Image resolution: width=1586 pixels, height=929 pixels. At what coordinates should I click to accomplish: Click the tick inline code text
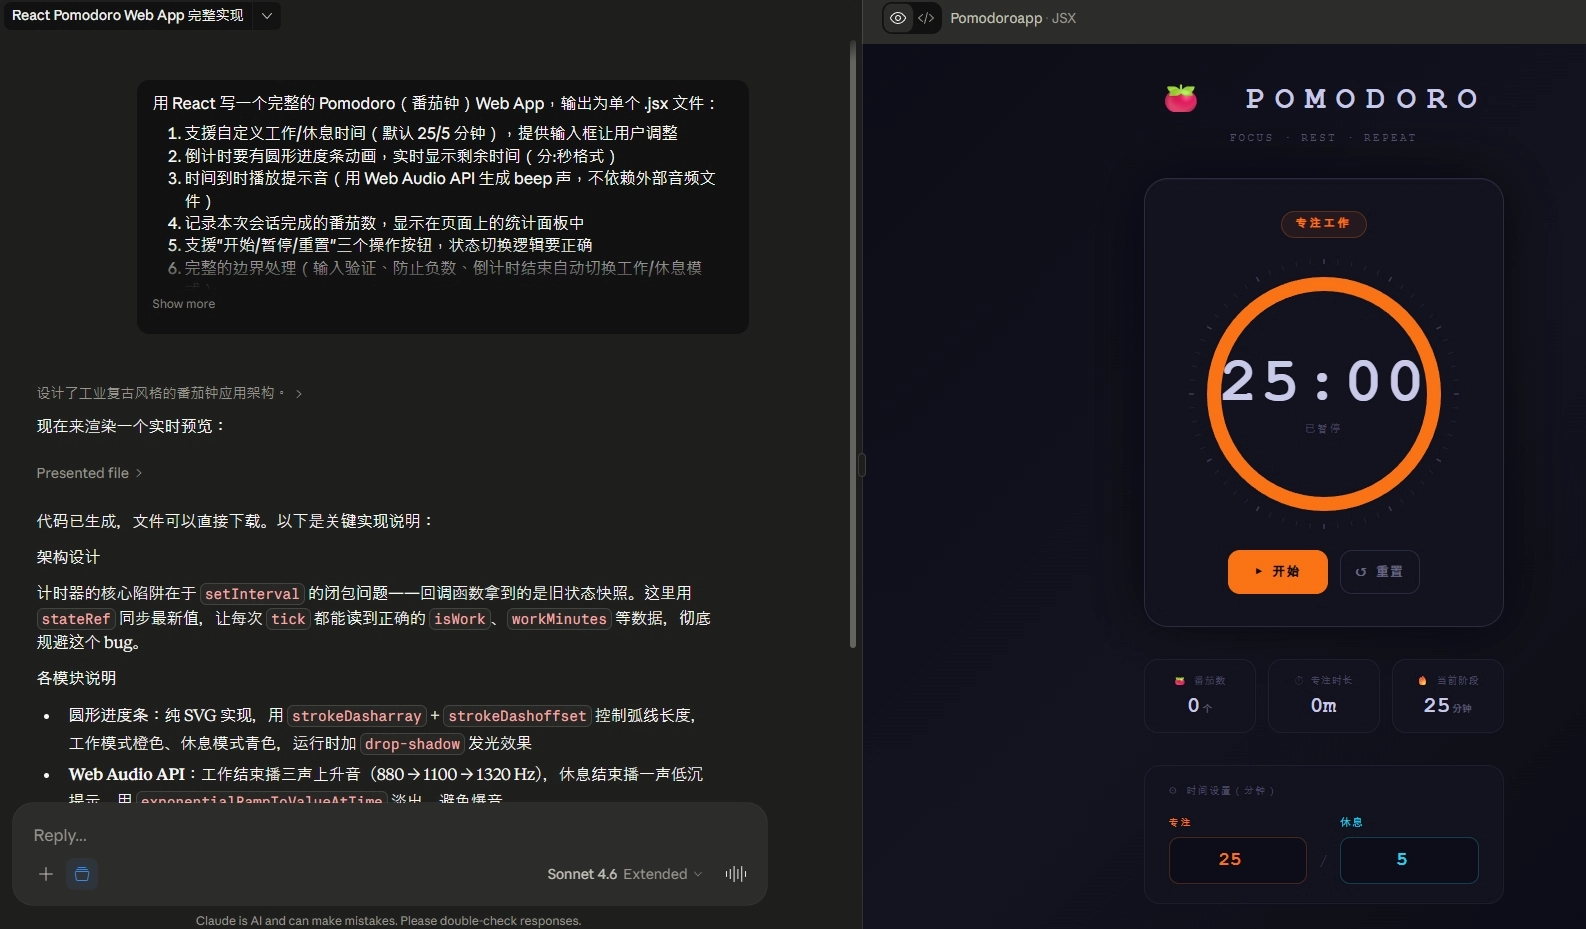pos(288,619)
